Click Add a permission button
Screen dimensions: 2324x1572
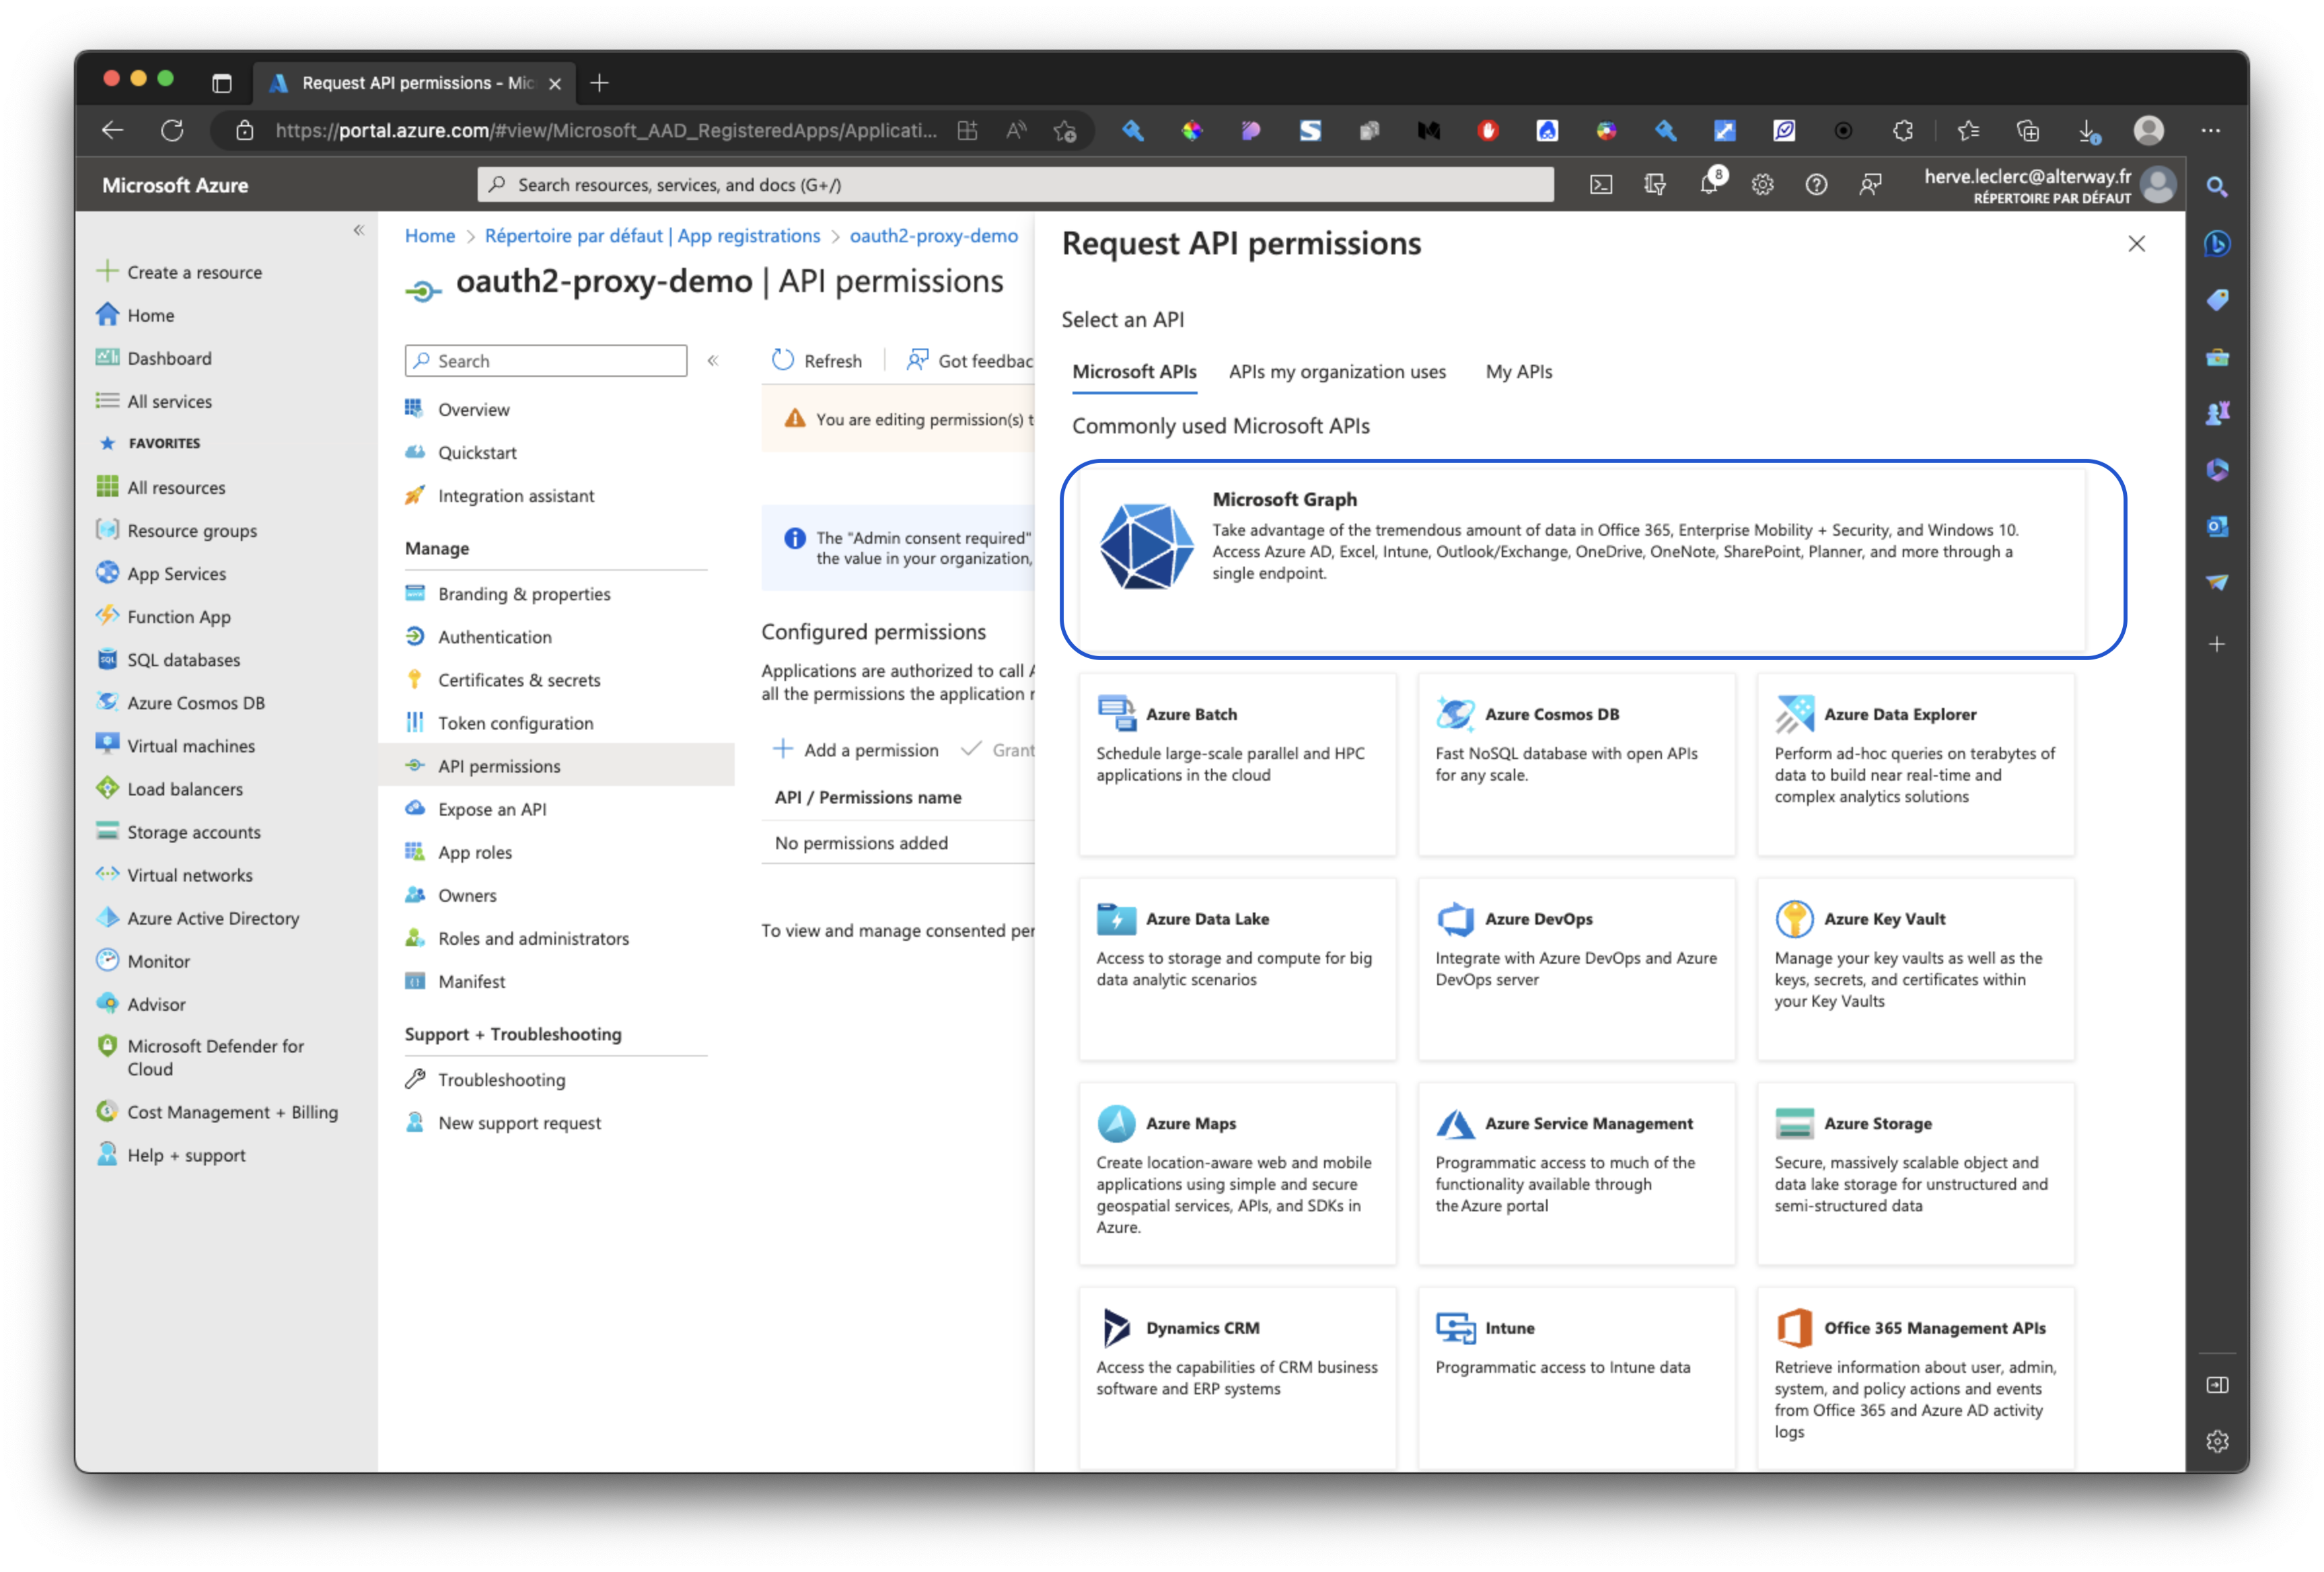pyautogui.click(x=856, y=750)
